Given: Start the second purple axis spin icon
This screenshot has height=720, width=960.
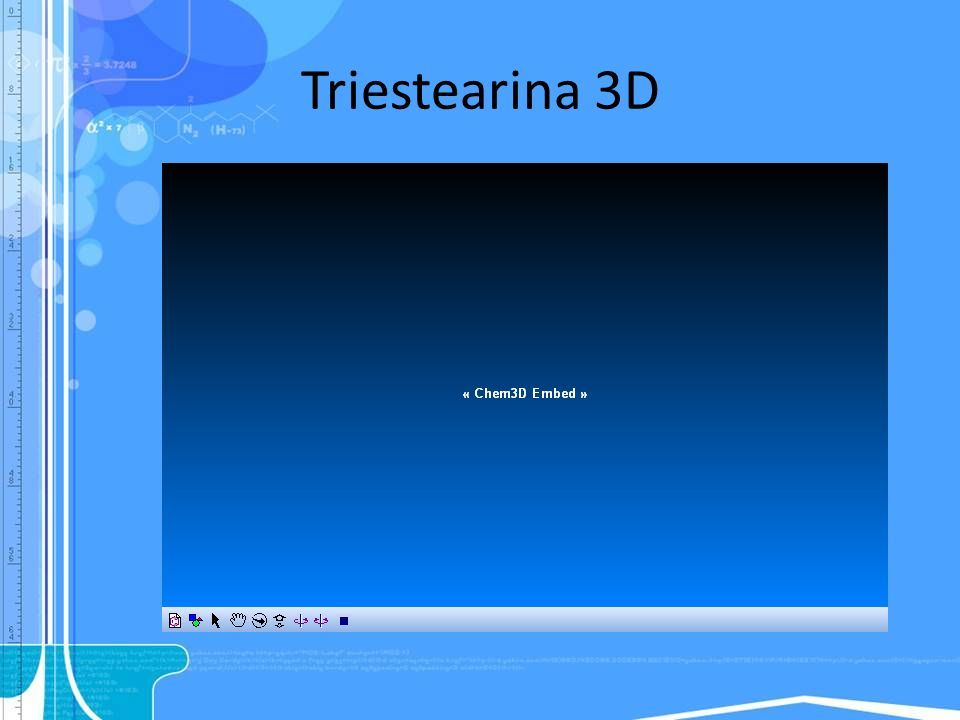Looking at the screenshot, I should pos(321,621).
